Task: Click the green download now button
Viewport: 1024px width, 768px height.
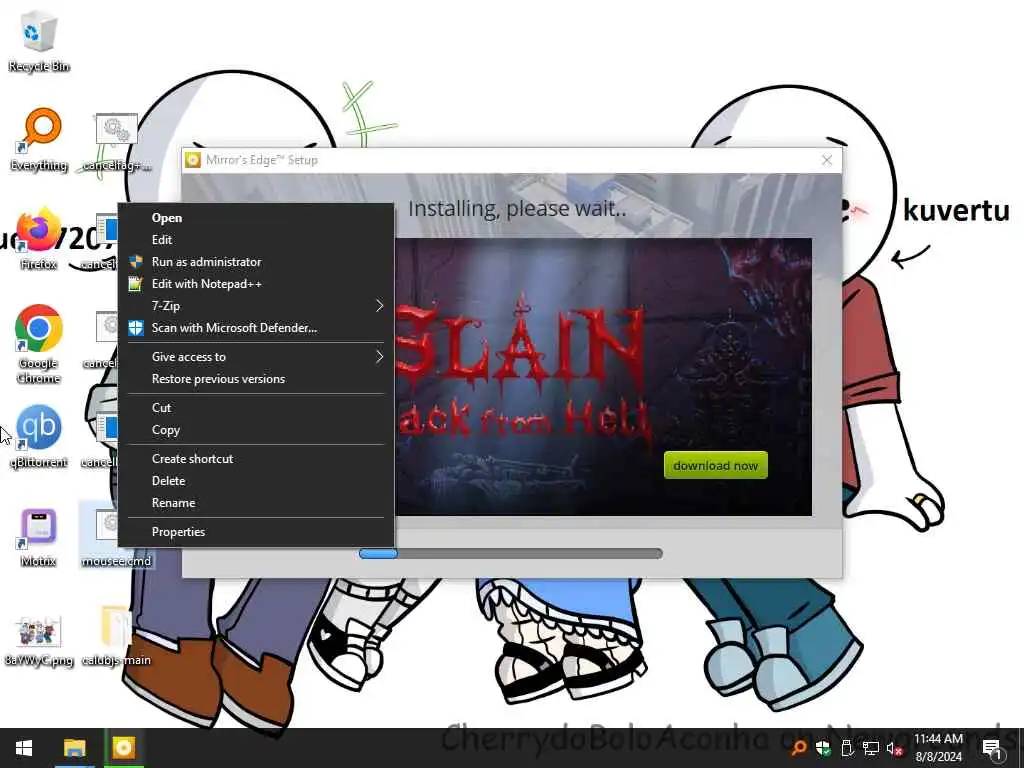Action: [716, 466]
